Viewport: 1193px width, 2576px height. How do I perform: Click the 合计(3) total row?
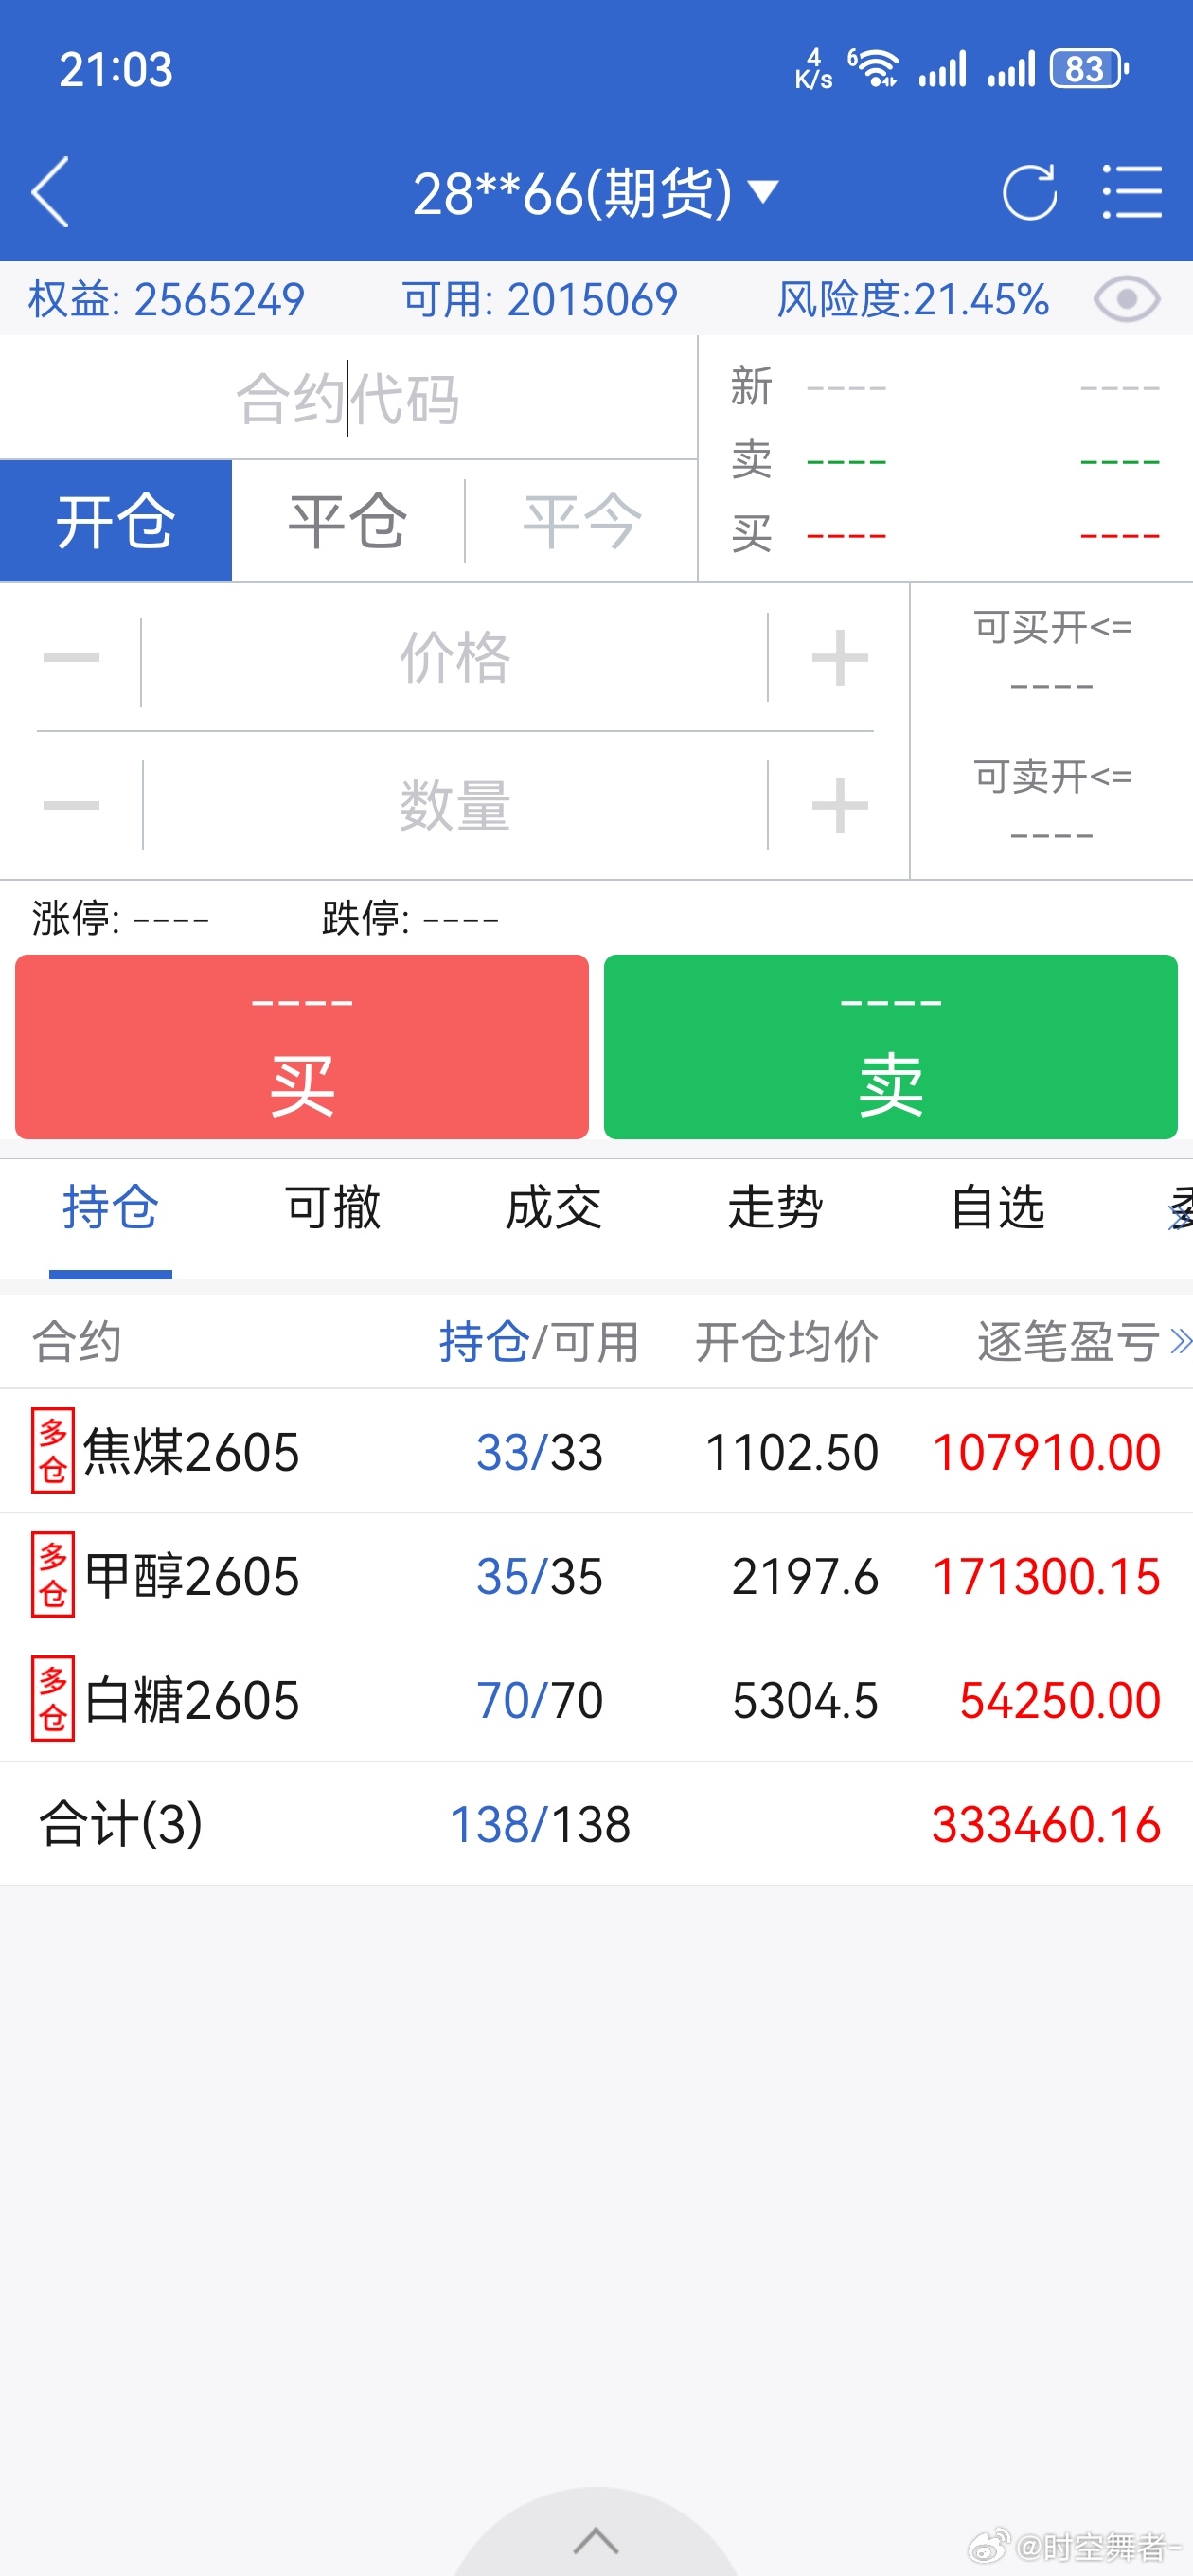596,1824
